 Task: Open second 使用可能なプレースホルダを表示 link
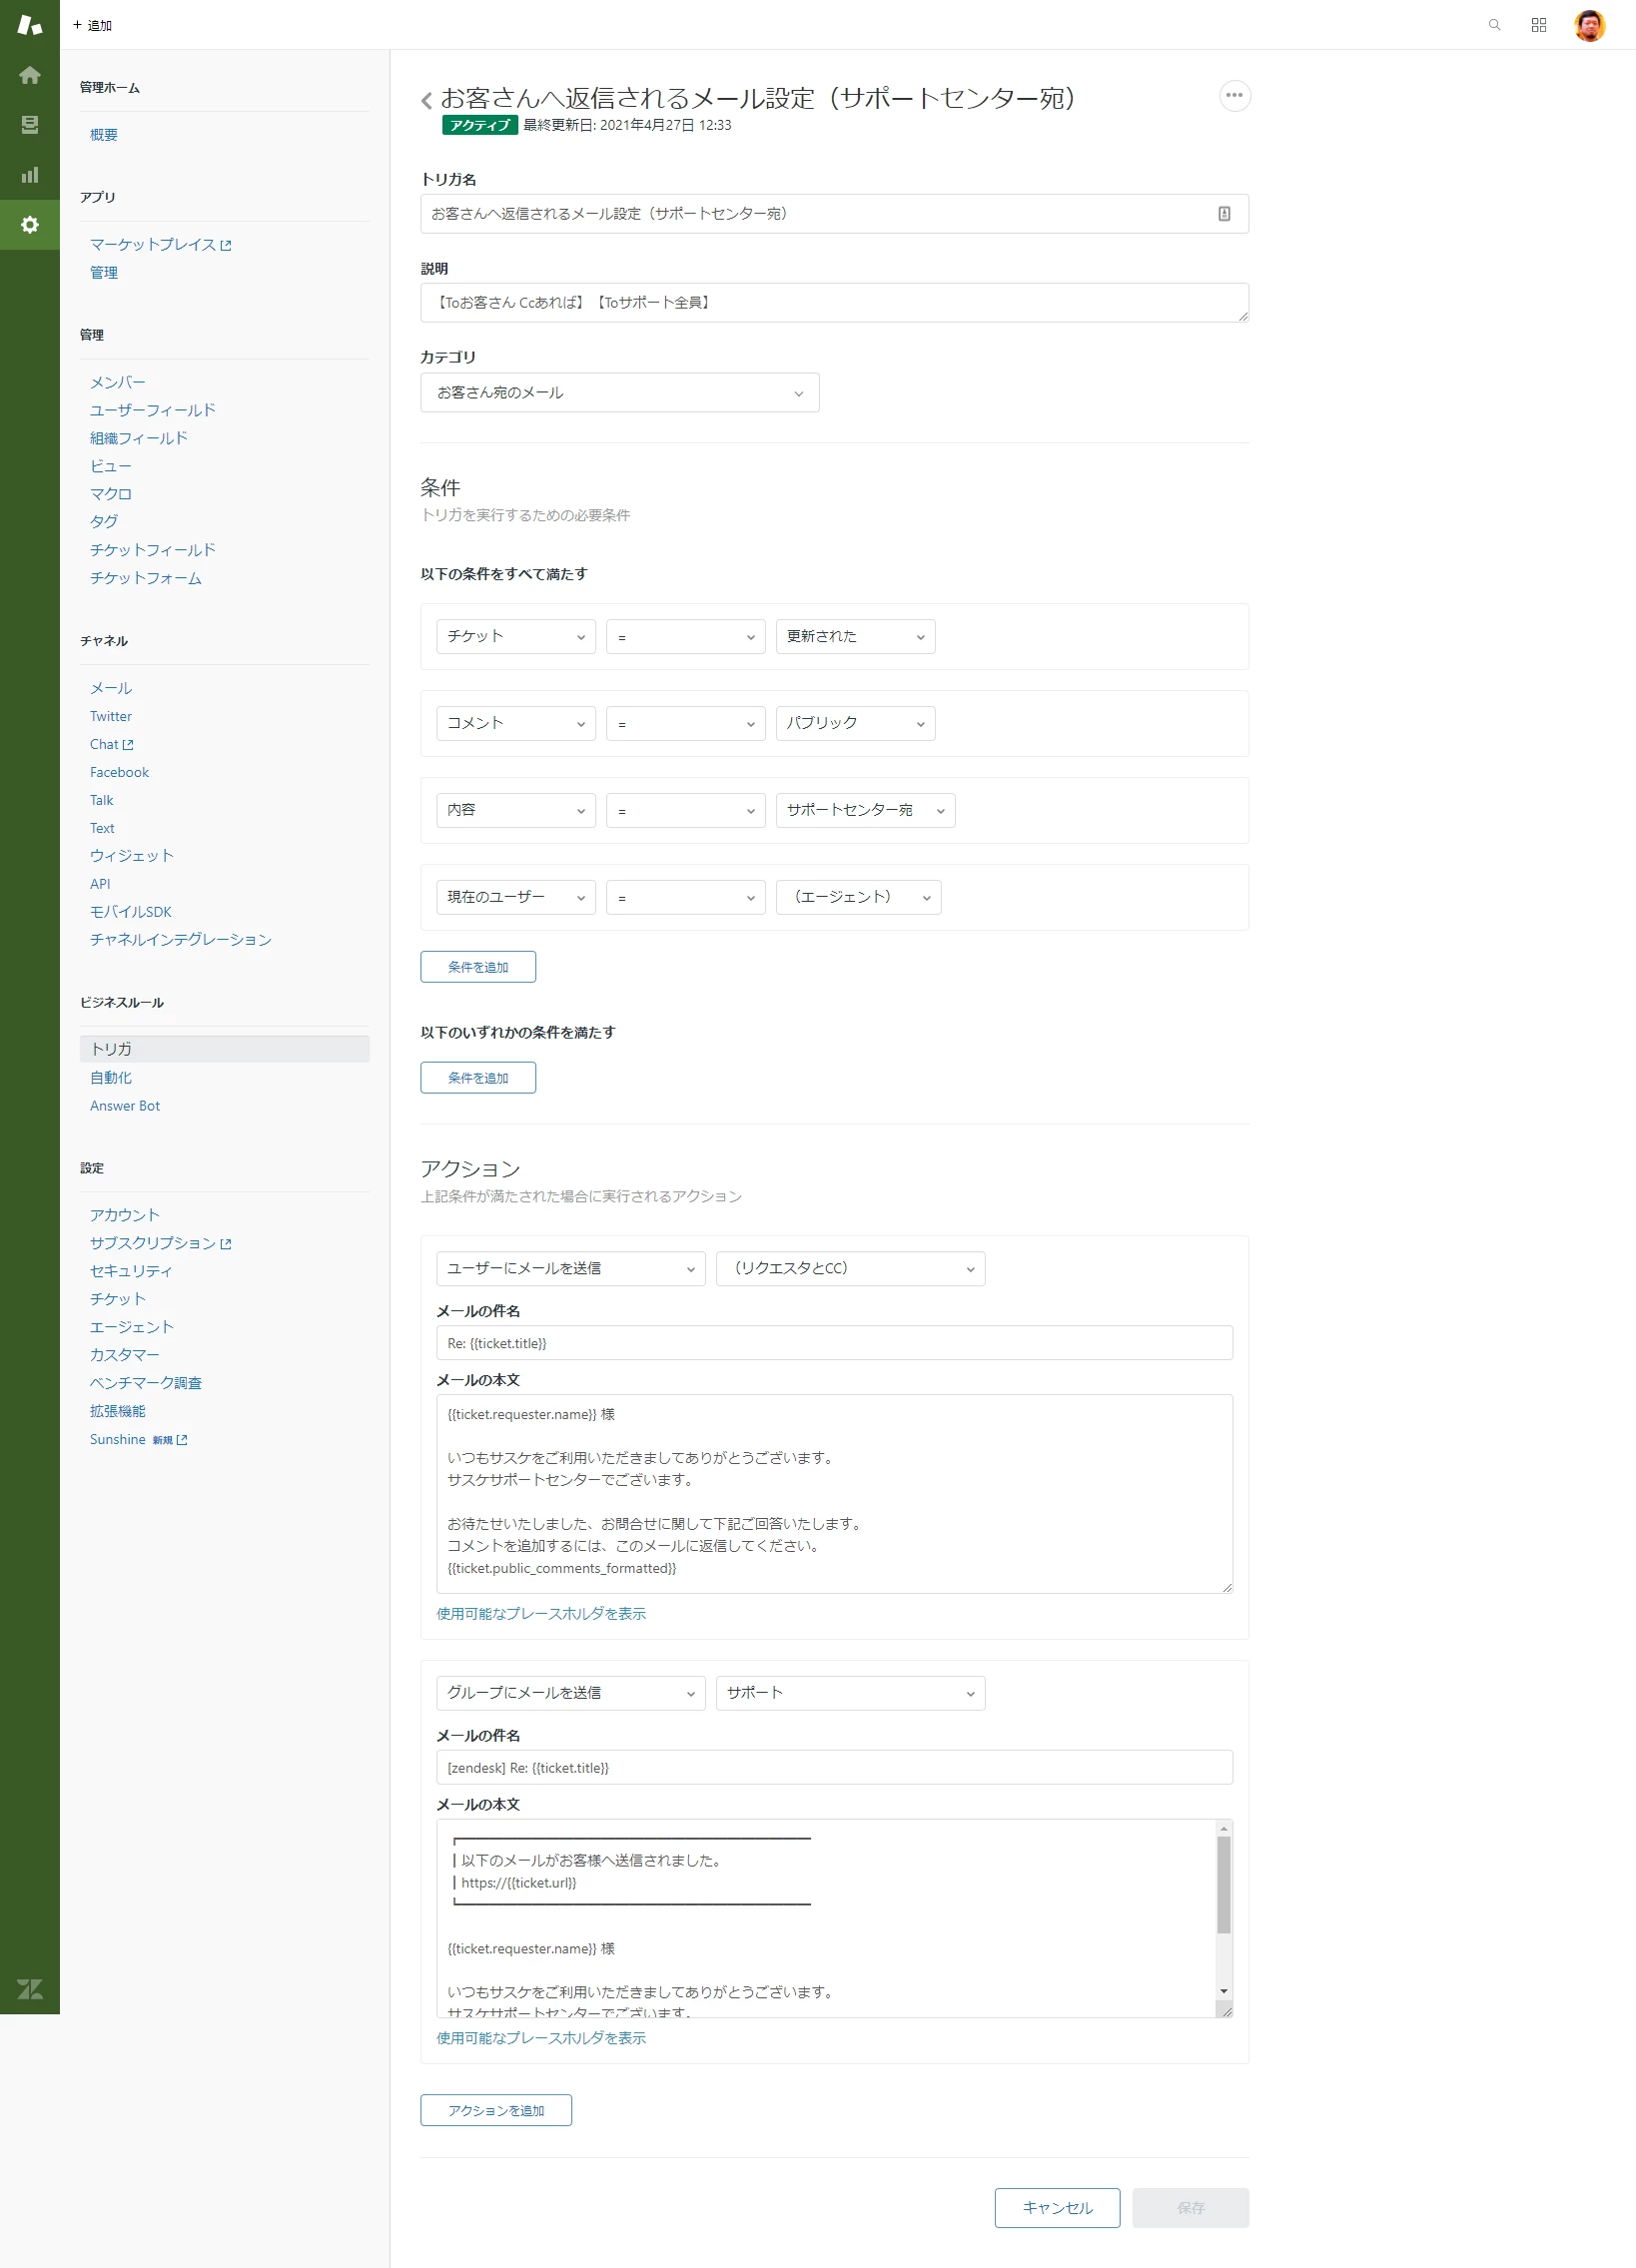click(541, 2037)
